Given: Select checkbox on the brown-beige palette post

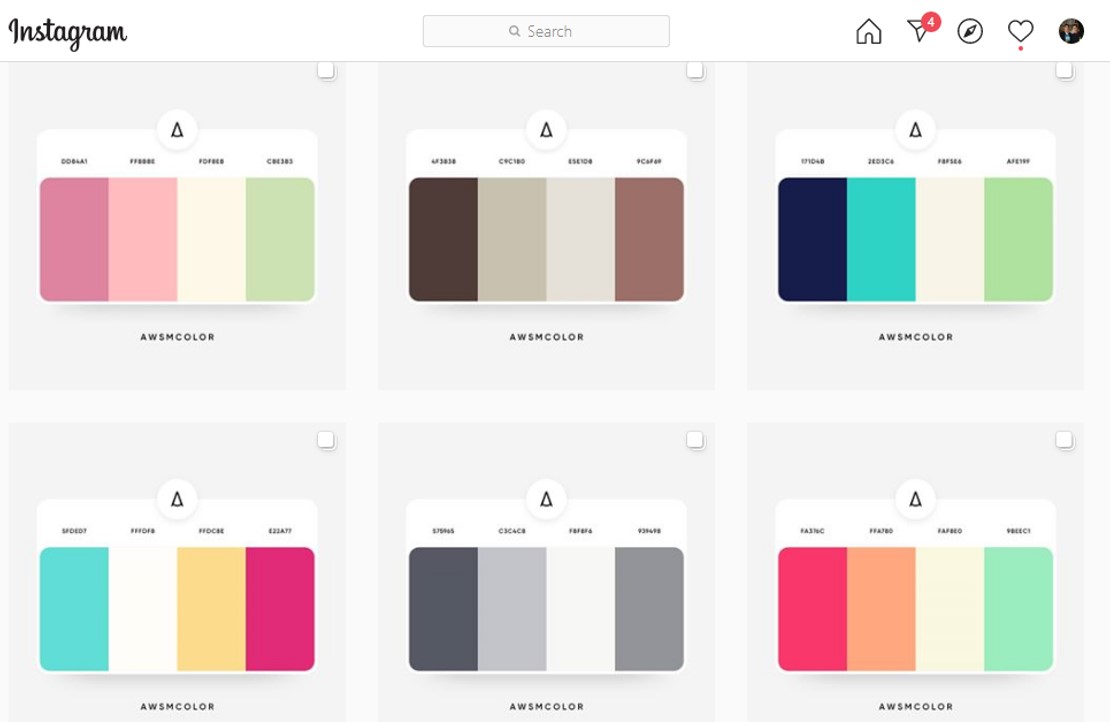Looking at the screenshot, I should click(695, 70).
